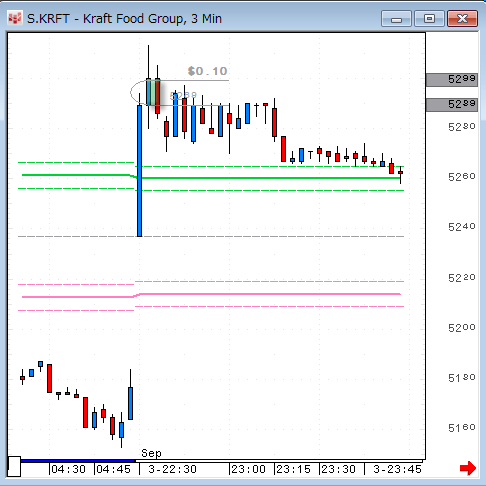
Task: Click the 5160 price axis label
Action: coord(462,428)
